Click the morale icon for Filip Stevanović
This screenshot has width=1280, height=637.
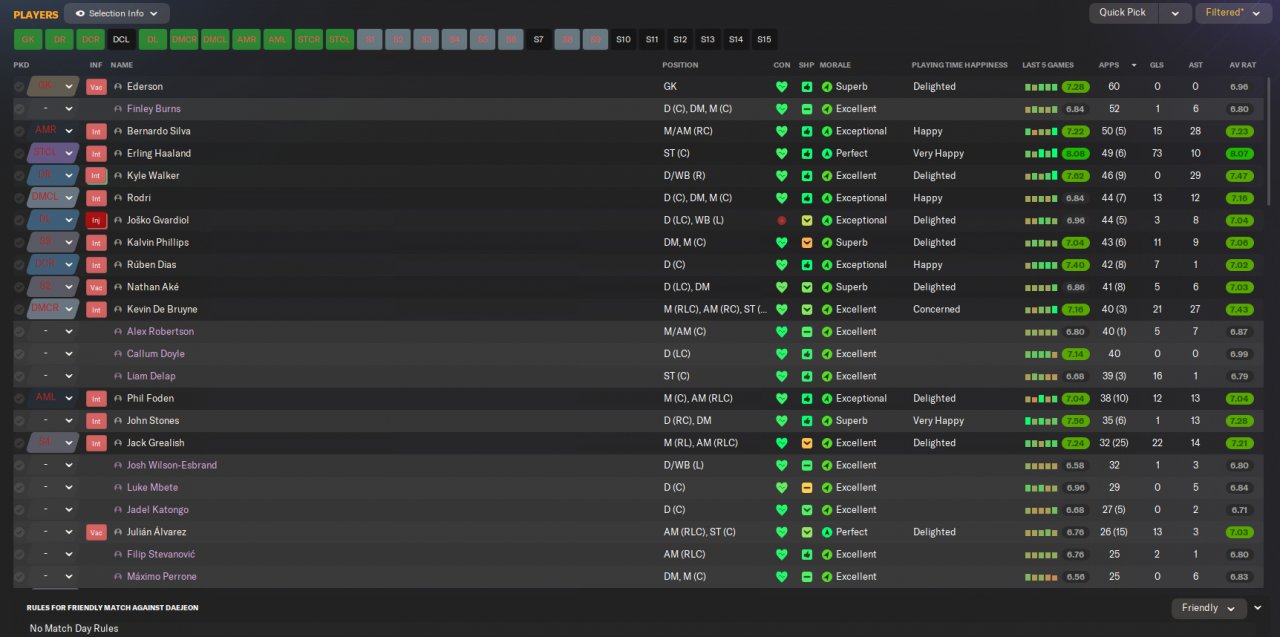click(x=827, y=555)
